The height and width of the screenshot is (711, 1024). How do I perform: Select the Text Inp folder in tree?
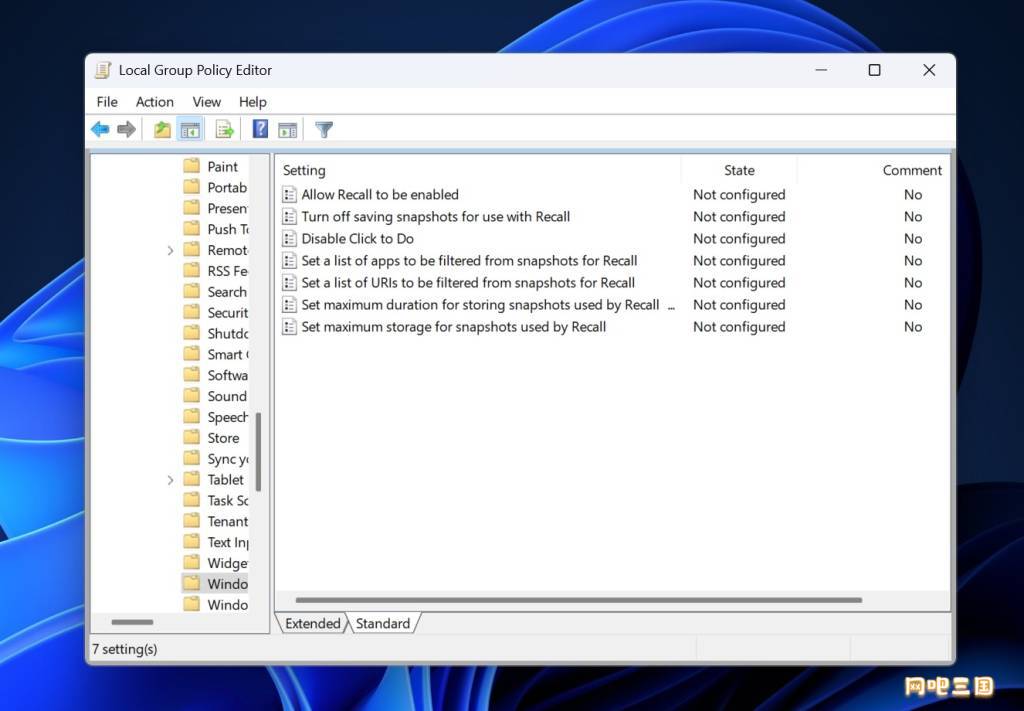pos(228,542)
